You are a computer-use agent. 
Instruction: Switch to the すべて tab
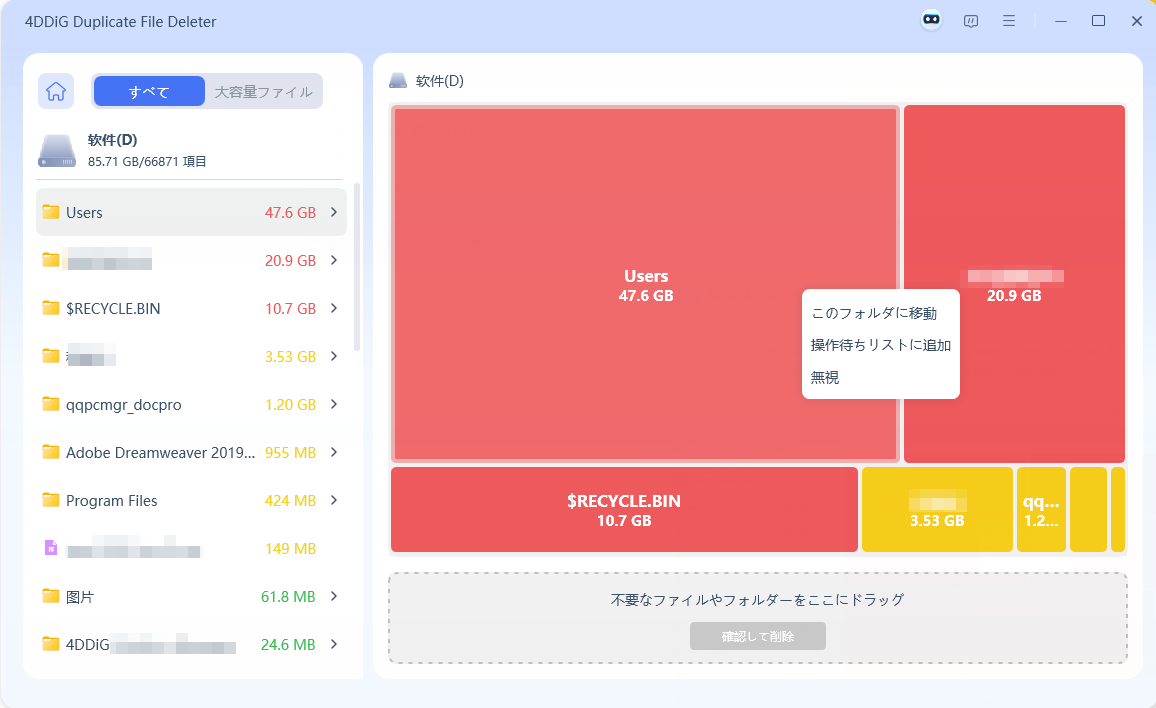(149, 91)
